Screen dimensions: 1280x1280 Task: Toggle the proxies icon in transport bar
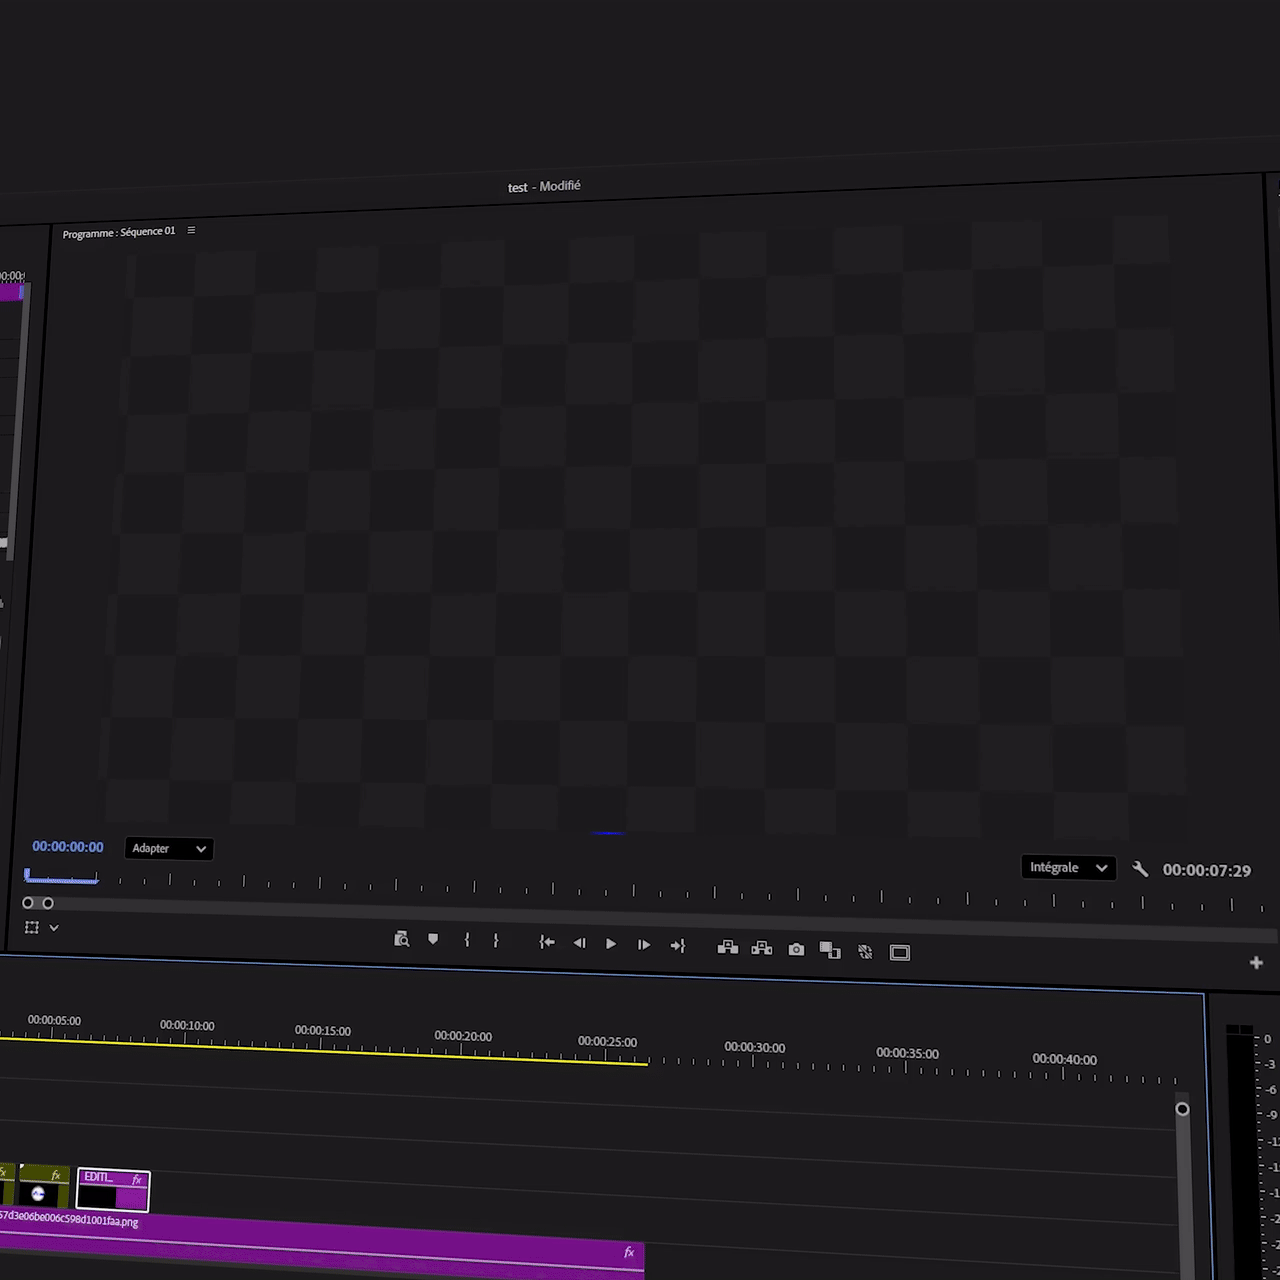pyautogui.click(x=865, y=952)
